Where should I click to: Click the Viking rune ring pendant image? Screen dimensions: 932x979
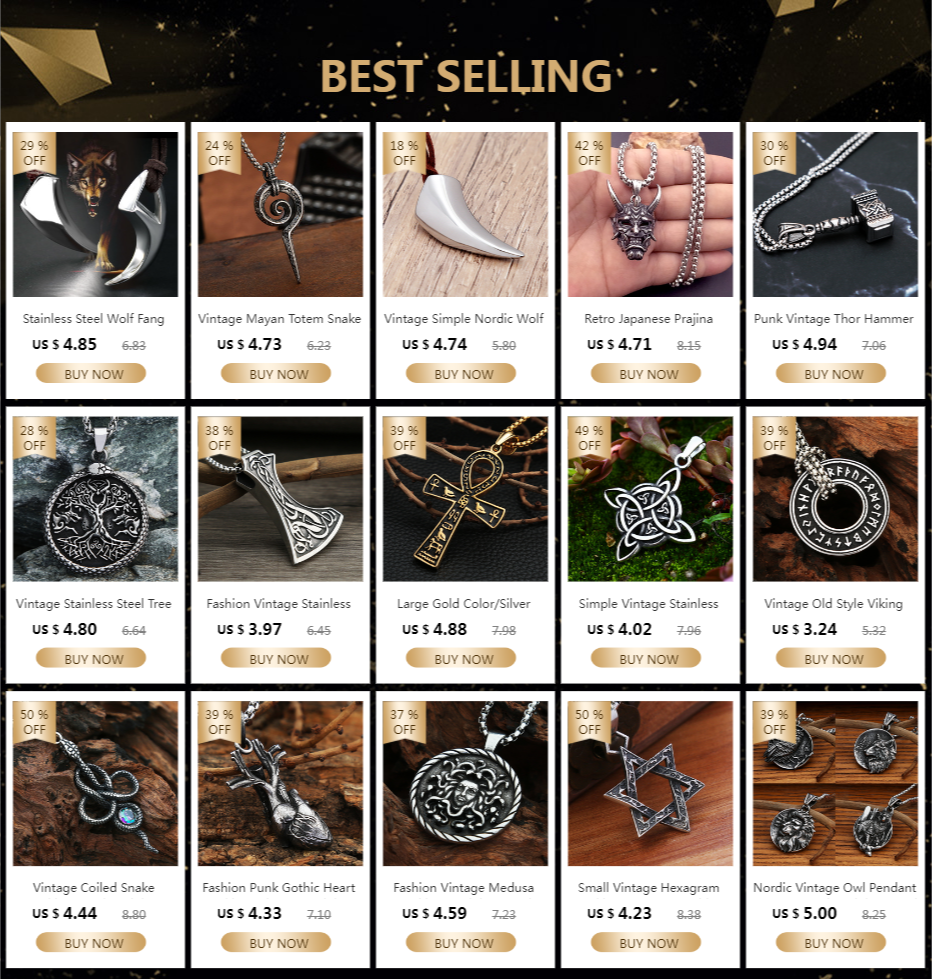(835, 499)
